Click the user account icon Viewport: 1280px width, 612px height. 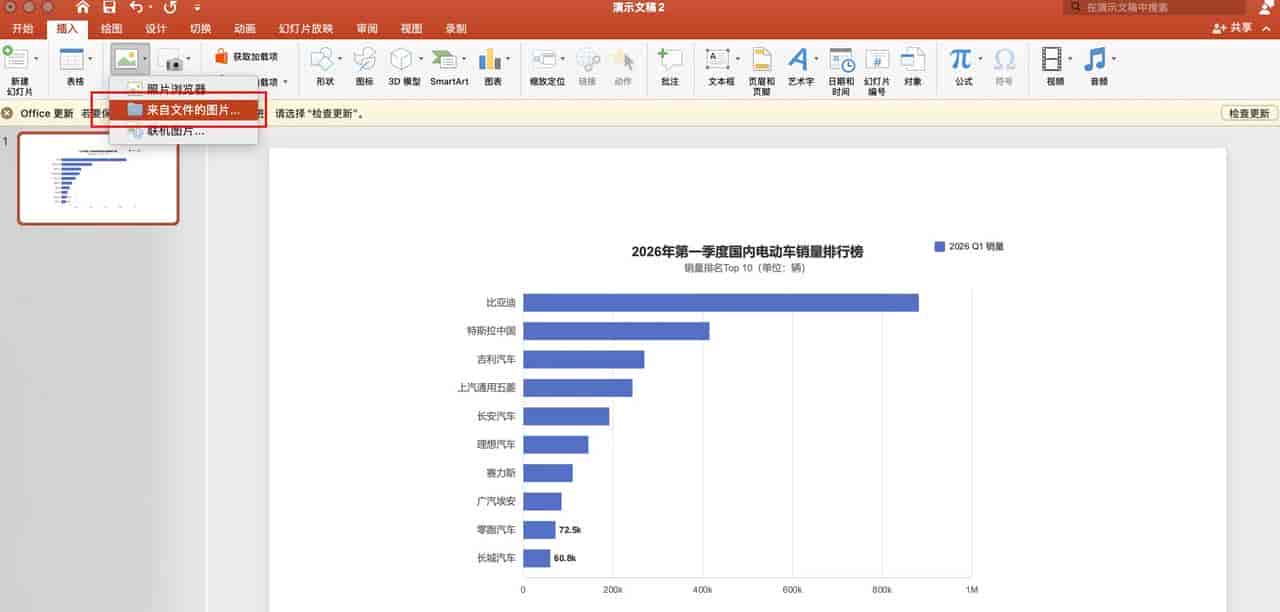click(x=1267, y=7)
